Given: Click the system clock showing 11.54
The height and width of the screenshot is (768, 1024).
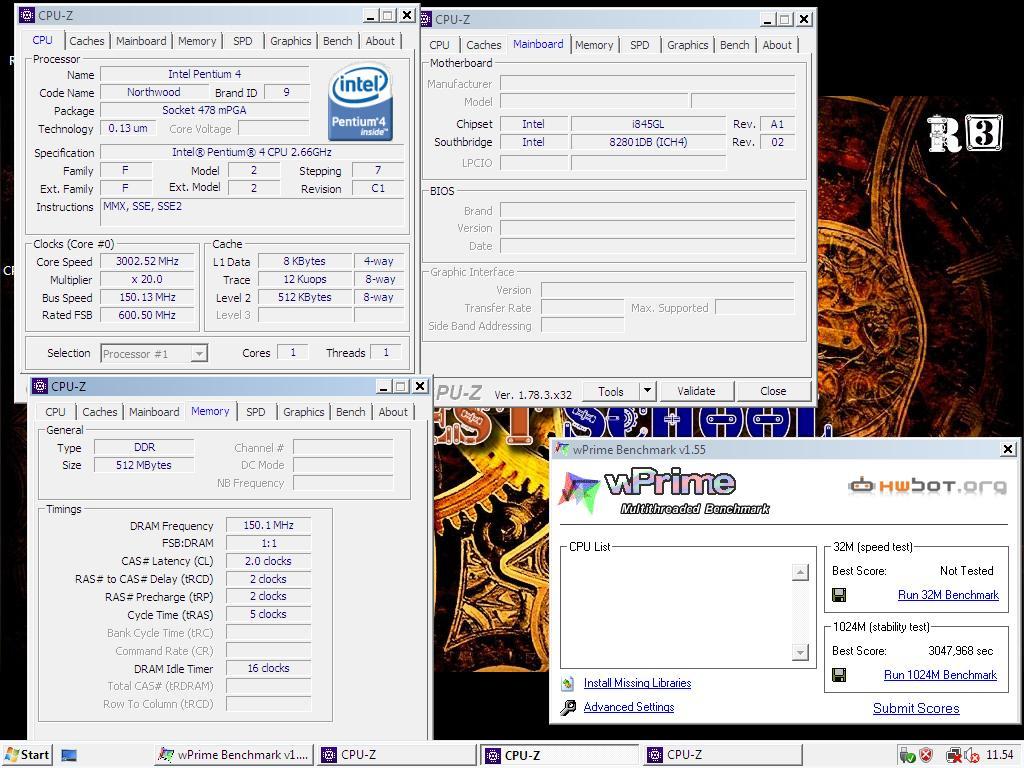Looking at the screenshot, I should (999, 755).
